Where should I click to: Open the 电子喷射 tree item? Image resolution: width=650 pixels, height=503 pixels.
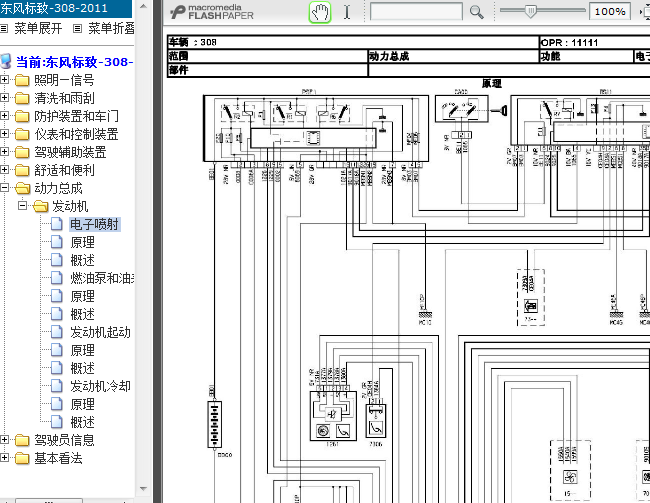point(95,224)
